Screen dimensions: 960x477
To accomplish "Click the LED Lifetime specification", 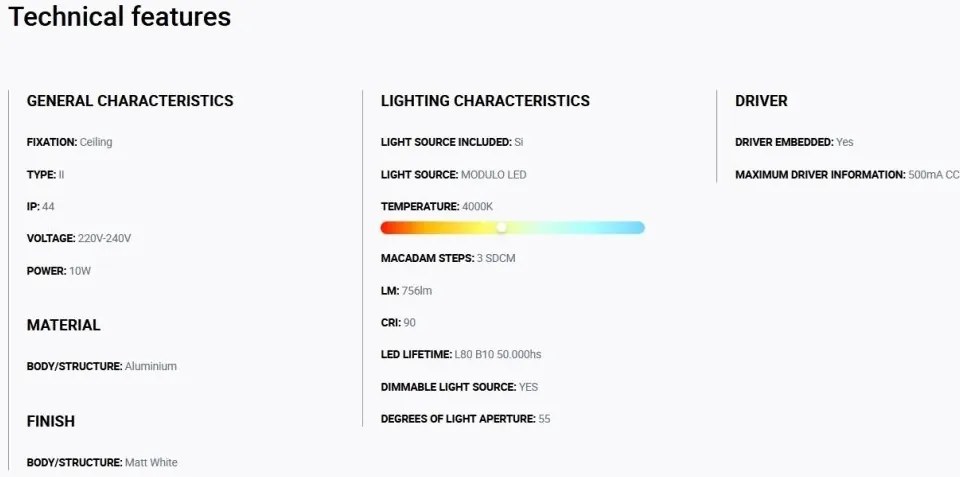I will pos(461,354).
